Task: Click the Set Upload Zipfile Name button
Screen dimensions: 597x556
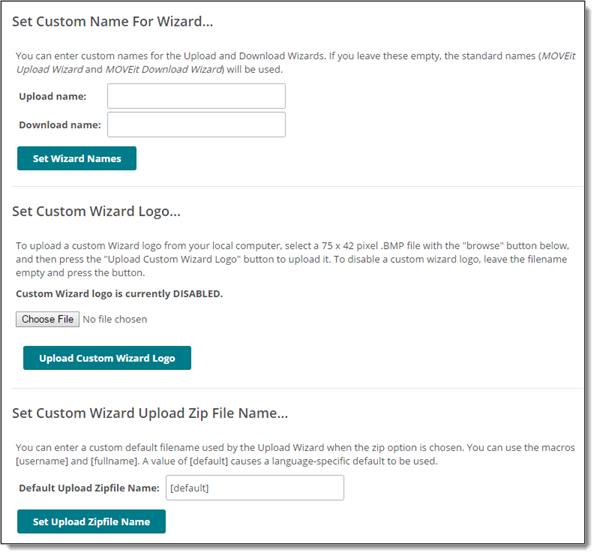Action: click(91, 521)
